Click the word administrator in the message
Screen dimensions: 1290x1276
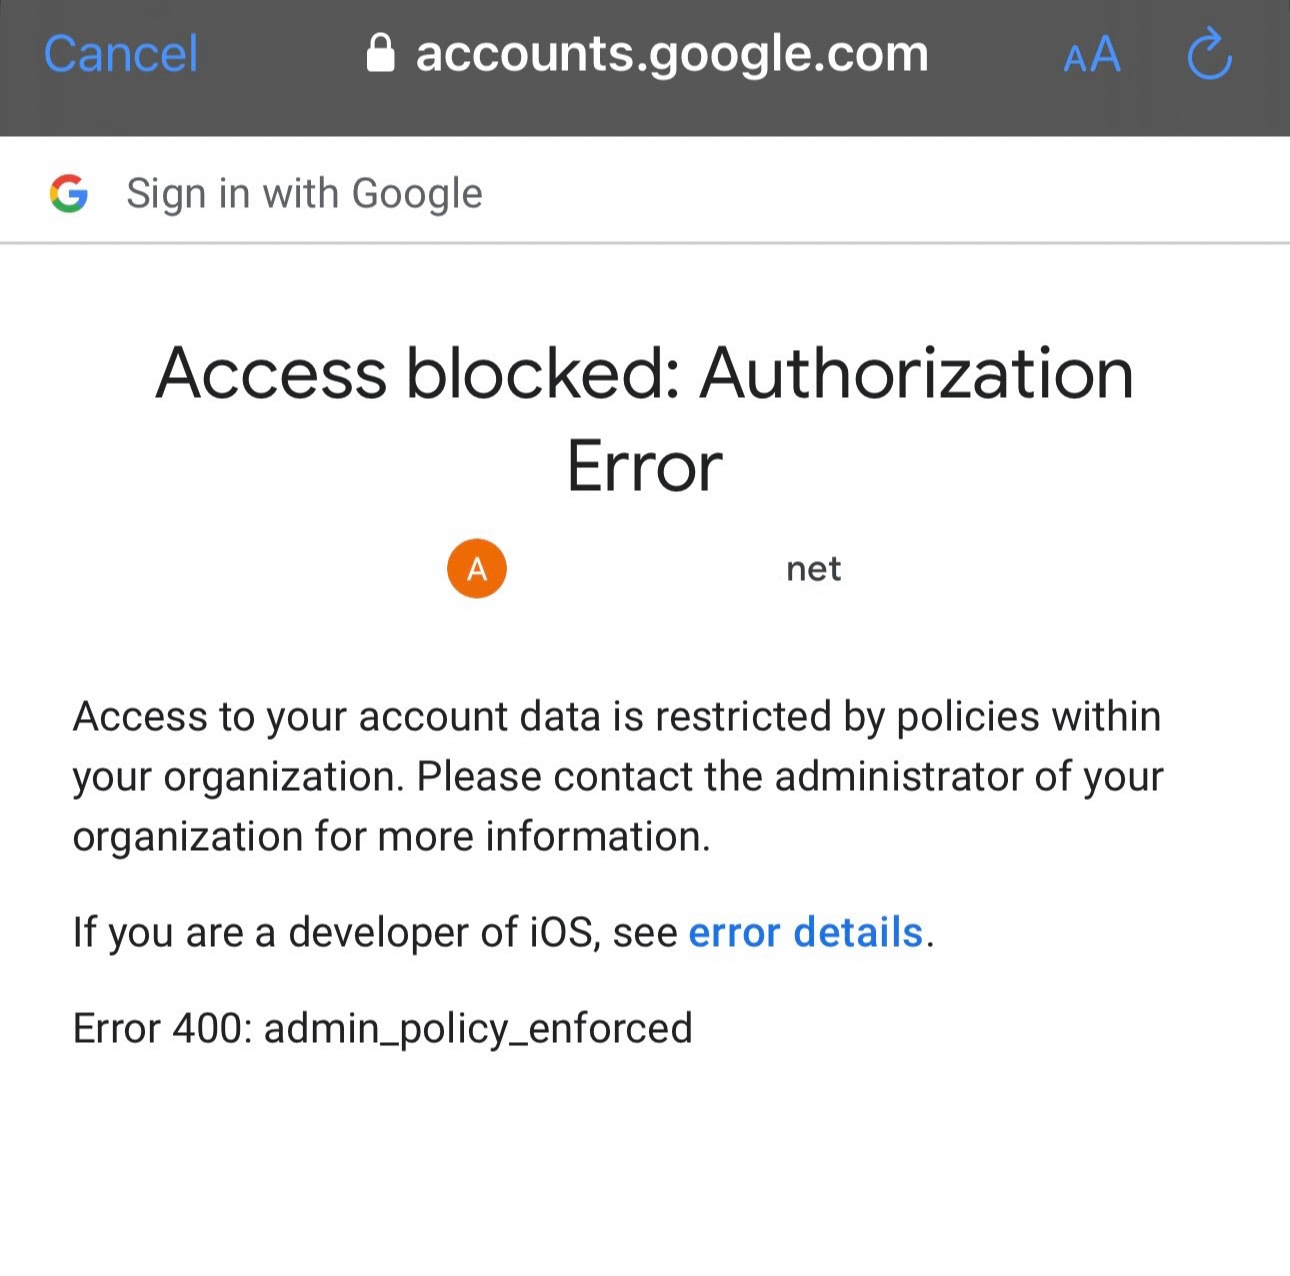coord(899,776)
